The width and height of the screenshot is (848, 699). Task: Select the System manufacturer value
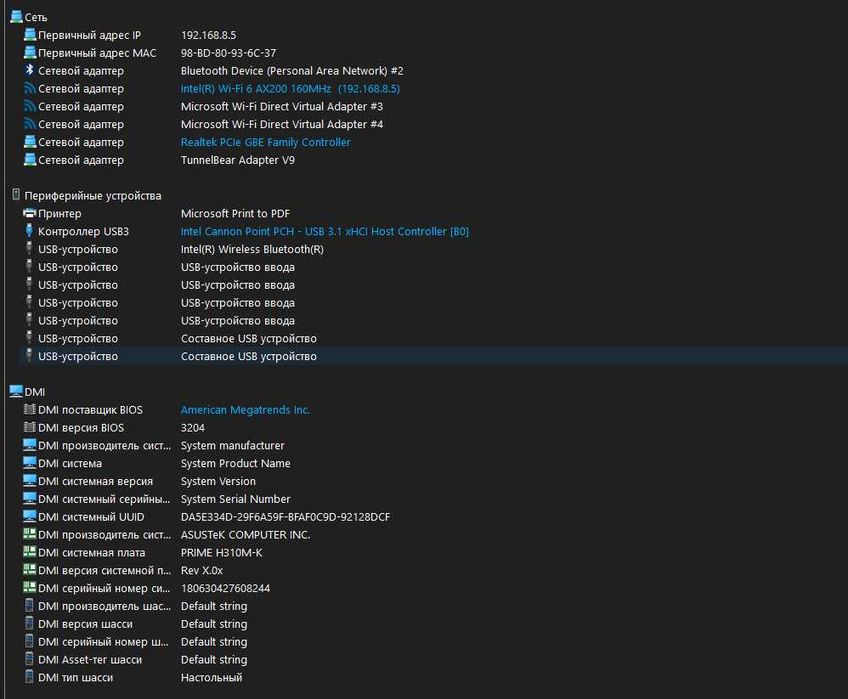click(233, 446)
